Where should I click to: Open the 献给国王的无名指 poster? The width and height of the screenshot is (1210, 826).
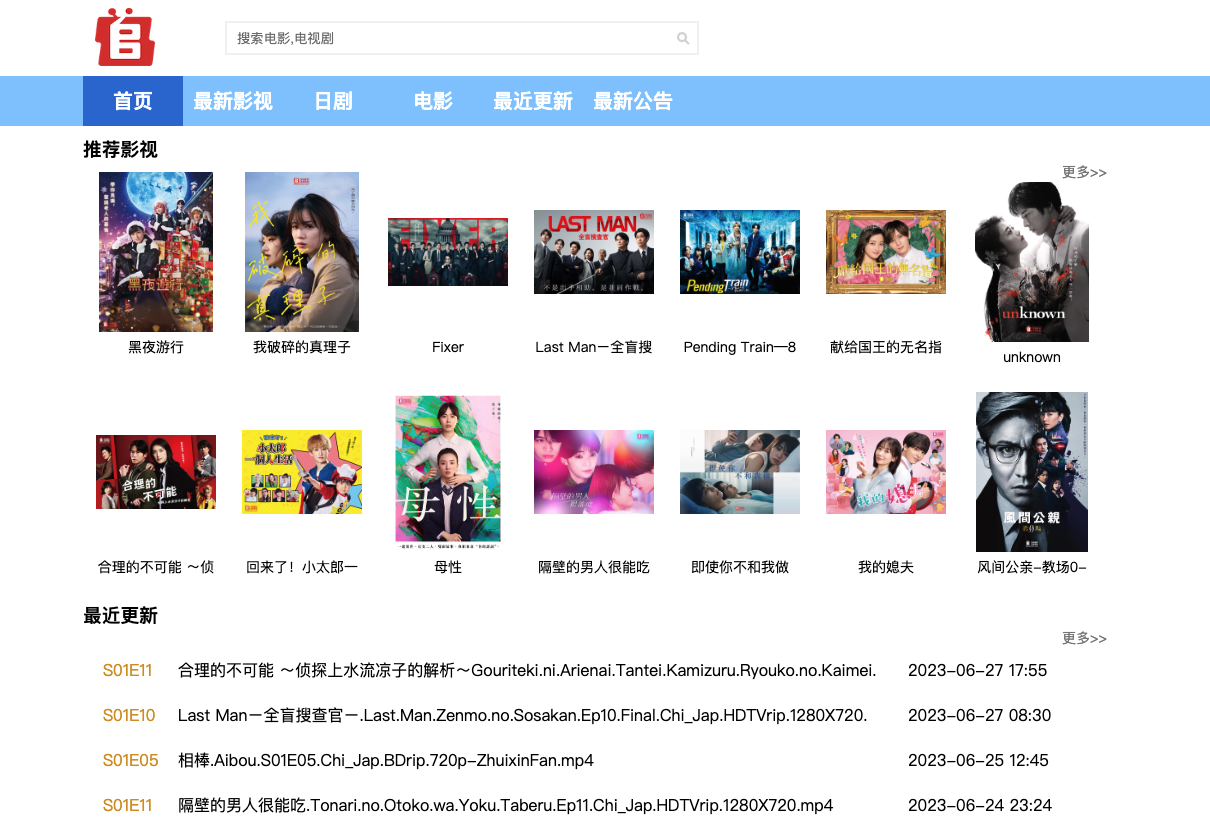point(886,252)
